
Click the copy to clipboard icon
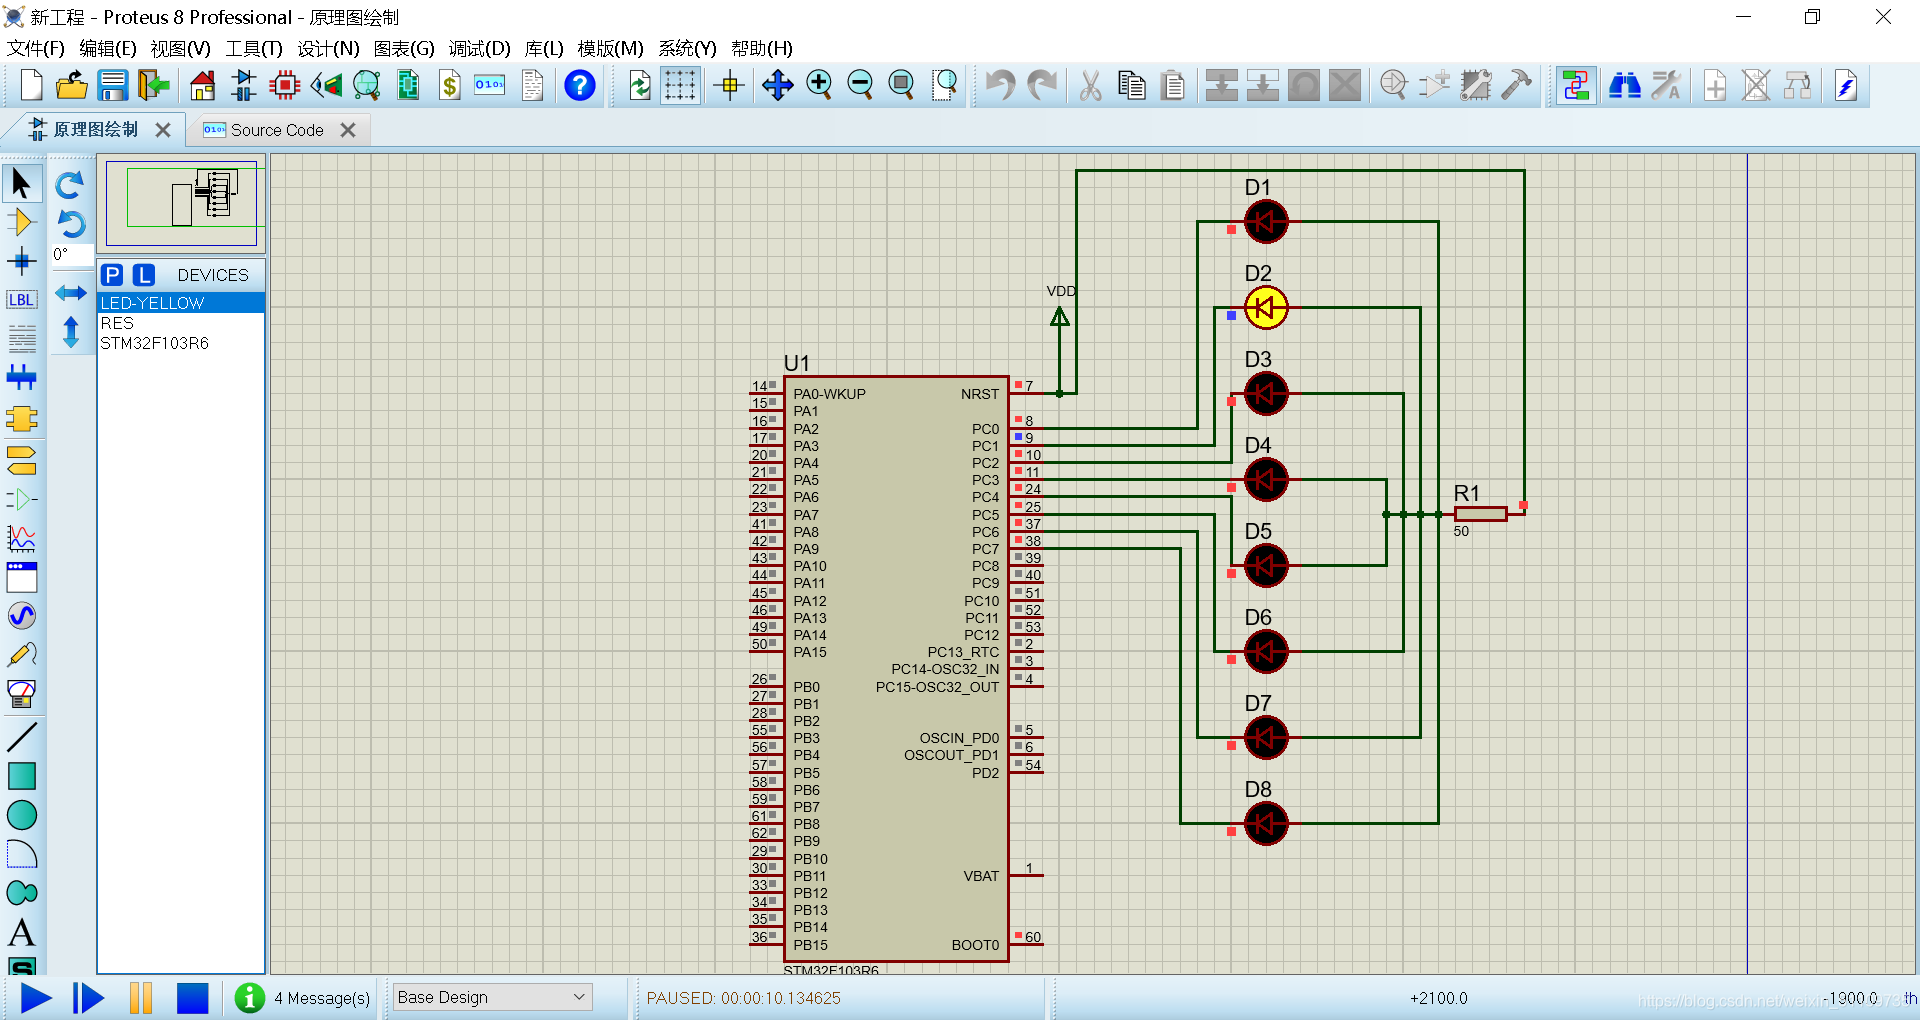pyautogui.click(x=1132, y=86)
